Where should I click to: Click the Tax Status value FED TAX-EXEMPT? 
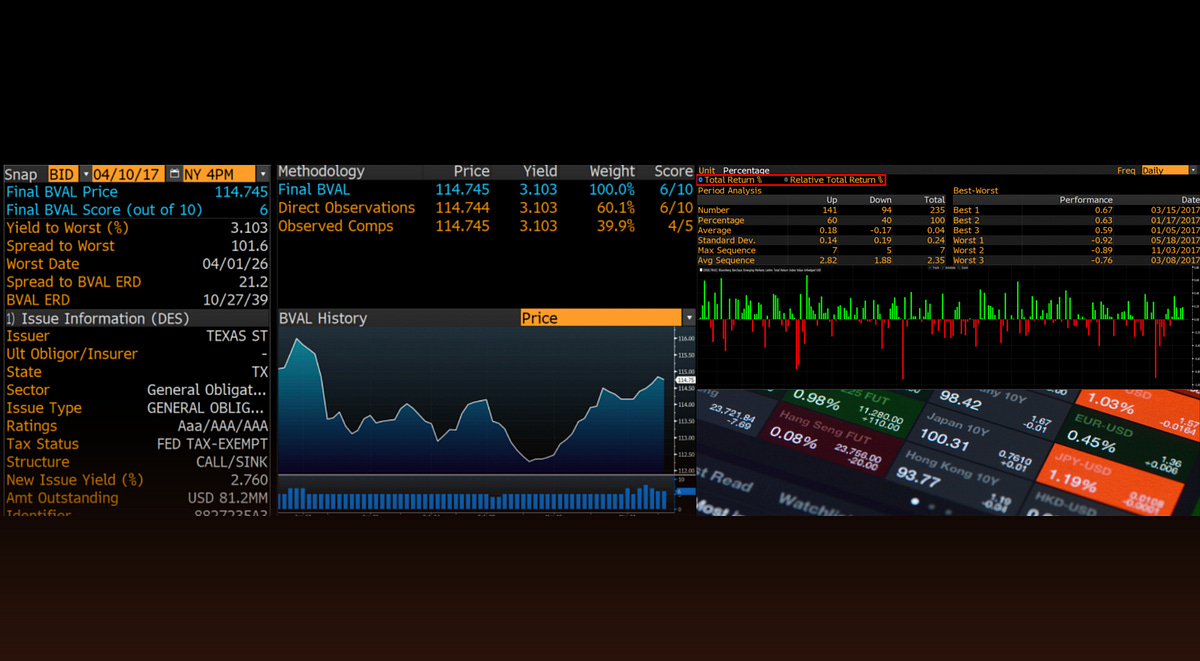click(x=213, y=444)
